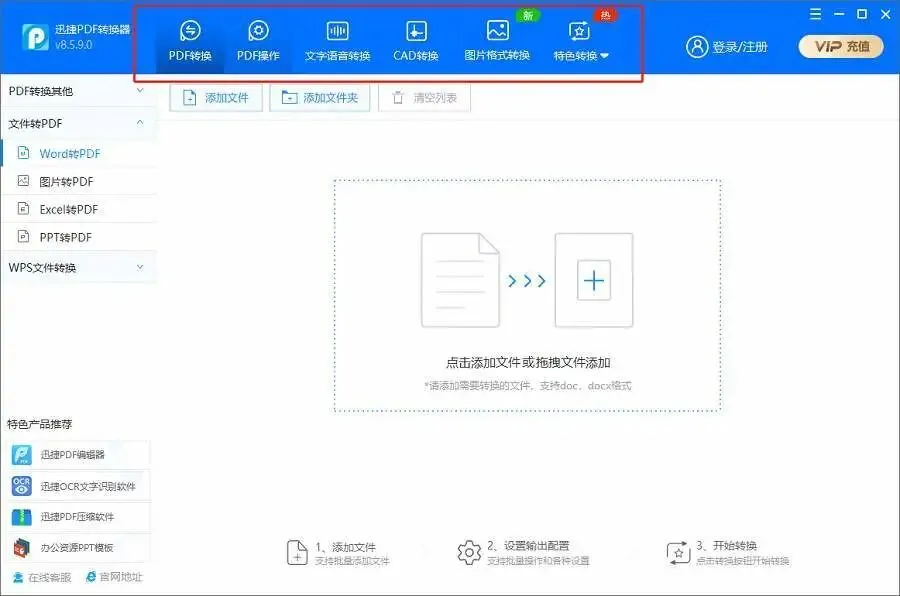Click the 添加文件 button

point(216,98)
